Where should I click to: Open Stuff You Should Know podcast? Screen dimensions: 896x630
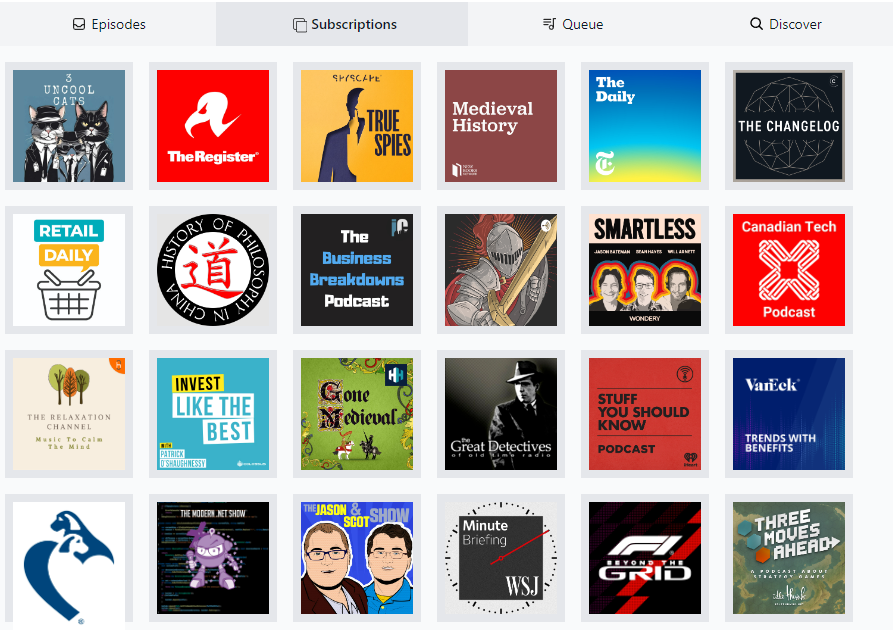pos(645,414)
